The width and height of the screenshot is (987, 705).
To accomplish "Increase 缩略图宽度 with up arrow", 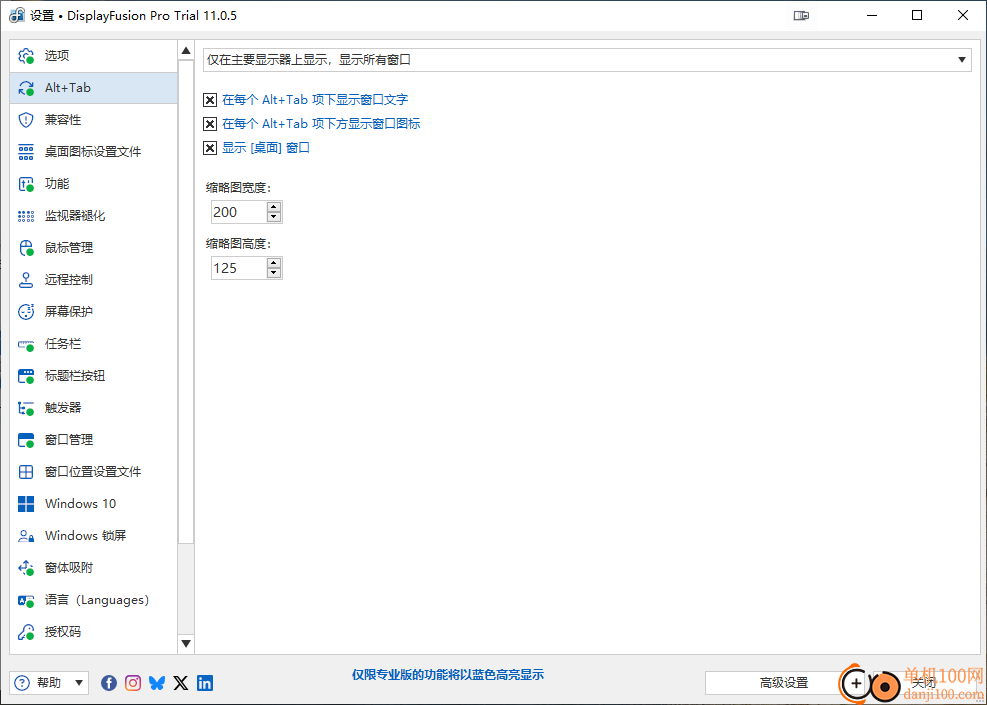I will (274, 207).
